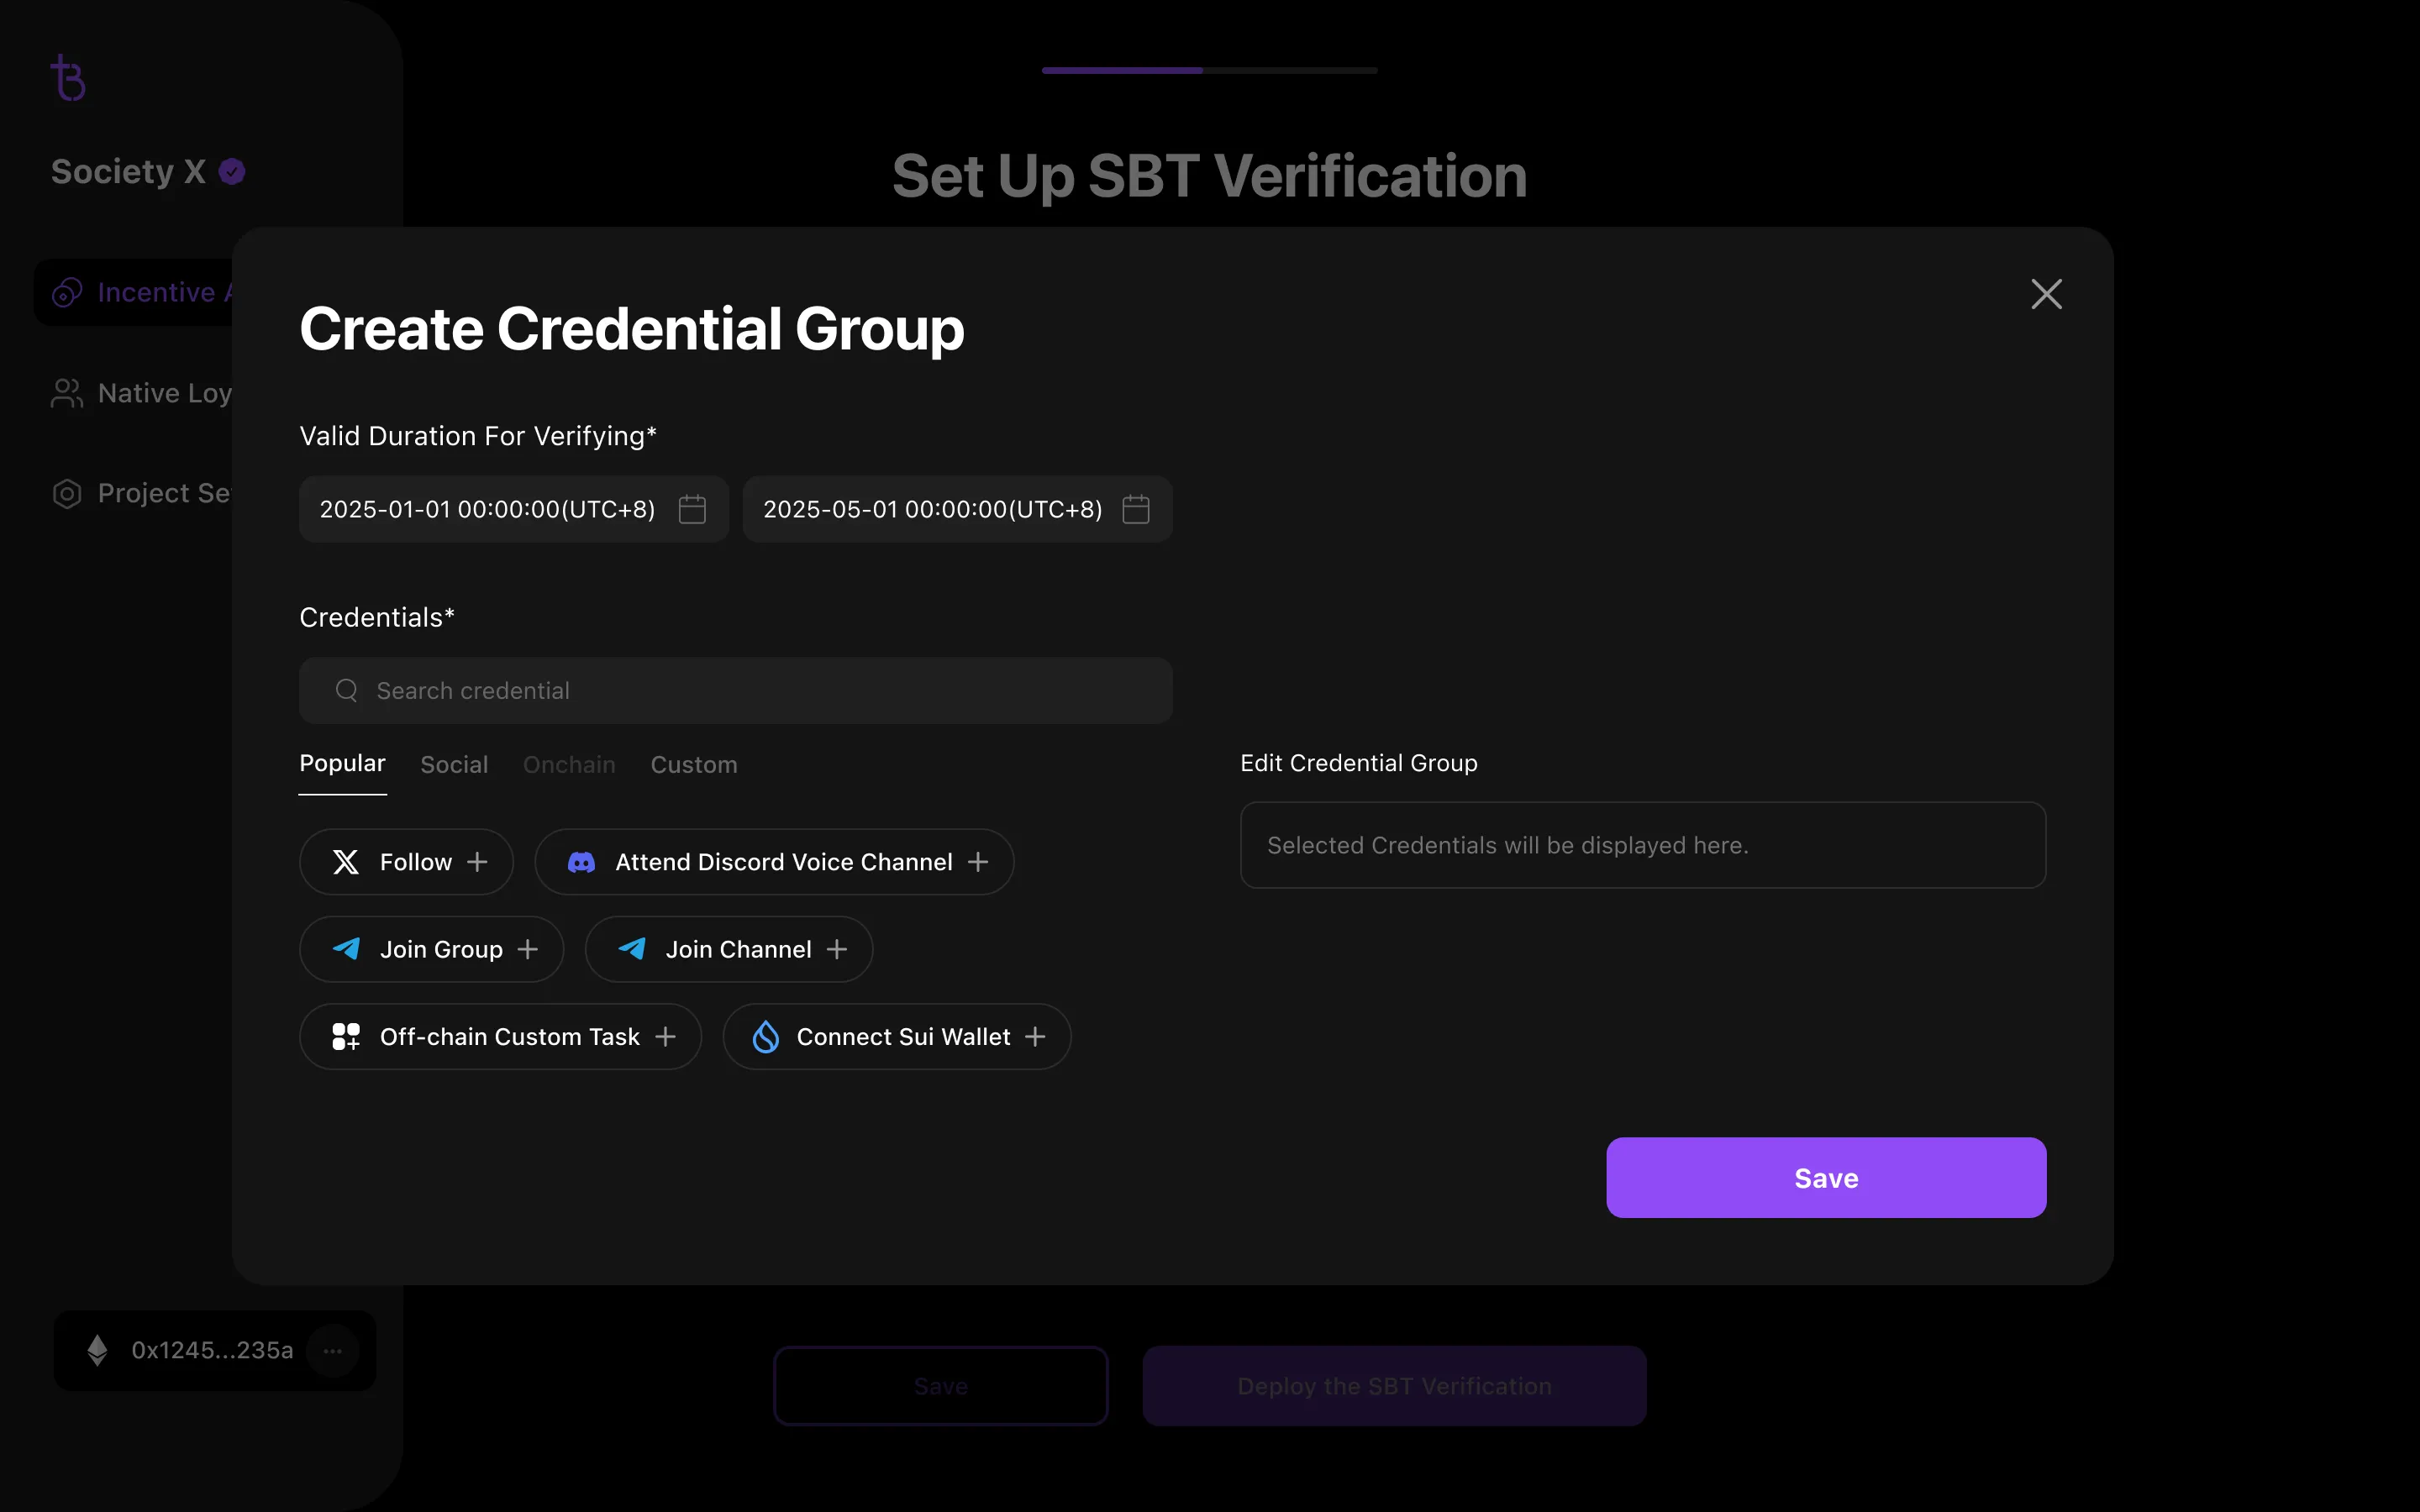Click the Telegram icon on Join Group
Viewport: 2420px width, 1512px height.
pyautogui.click(x=346, y=949)
